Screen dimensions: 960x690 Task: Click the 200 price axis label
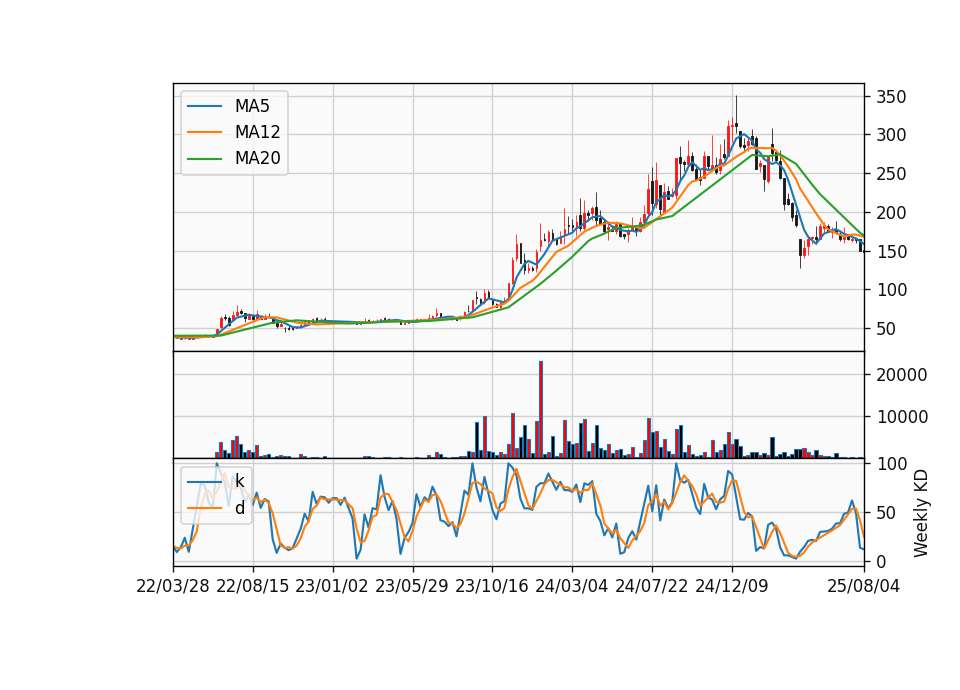(x=891, y=213)
